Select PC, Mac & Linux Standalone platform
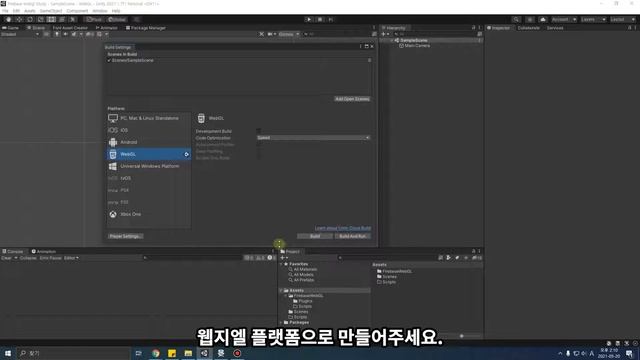Image resolution: width=640 pixels, height=360 pixels. (149, 118)
